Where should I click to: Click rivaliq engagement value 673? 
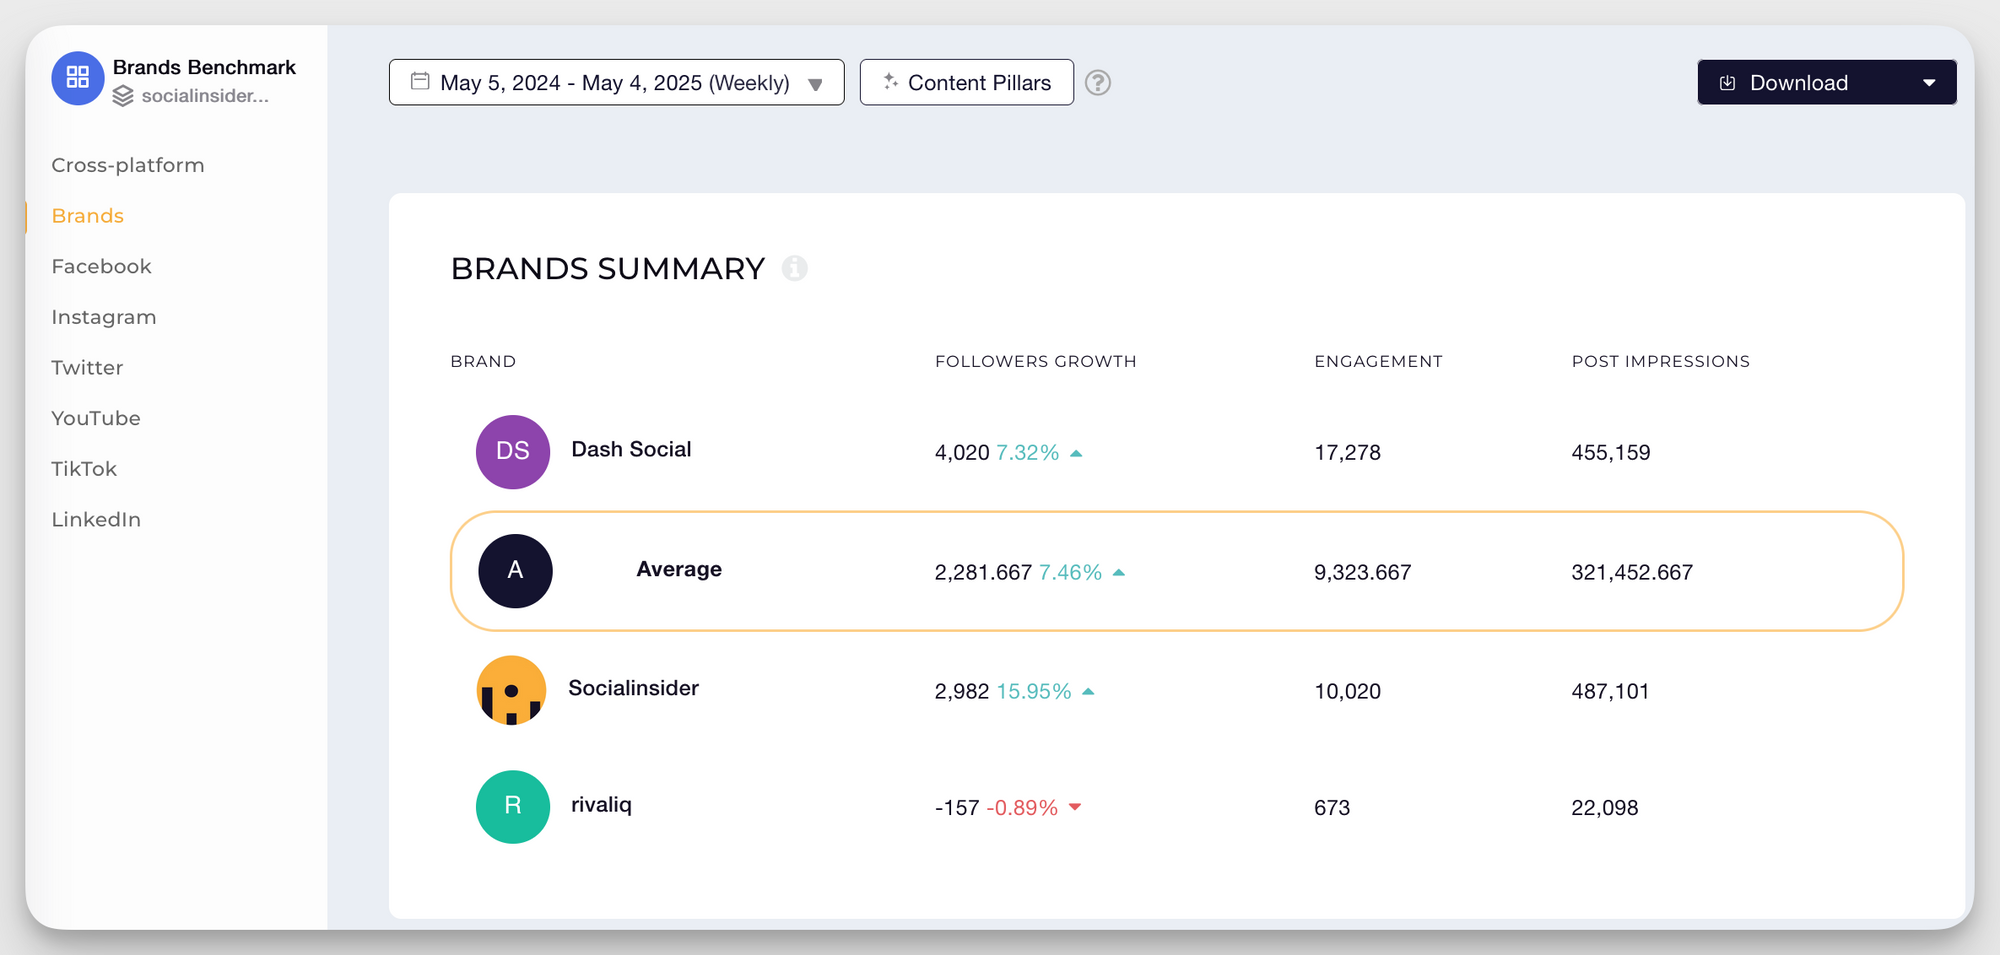pos(1332,808)
